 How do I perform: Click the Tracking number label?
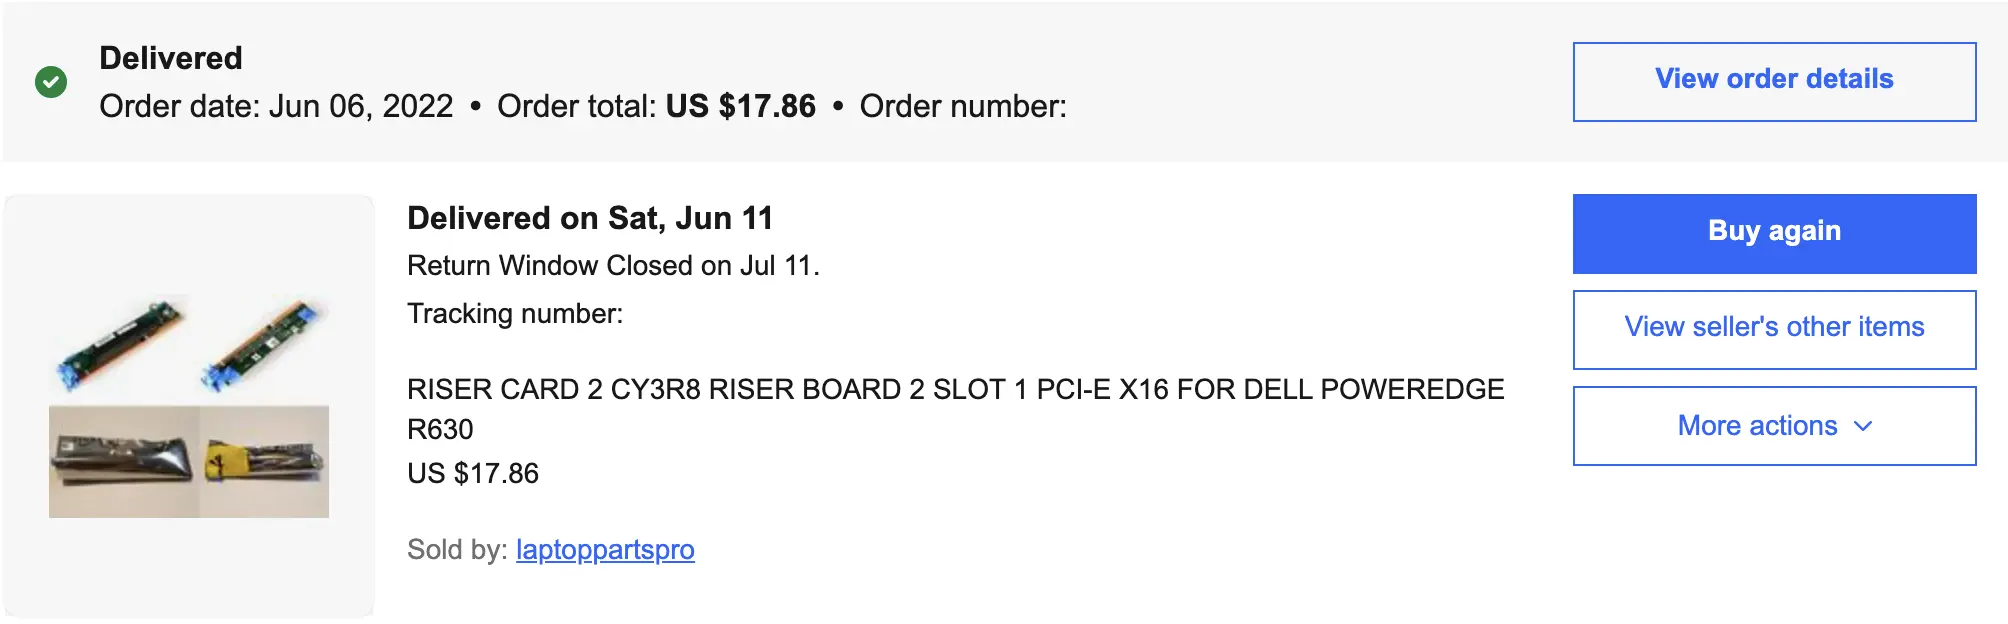515,314
